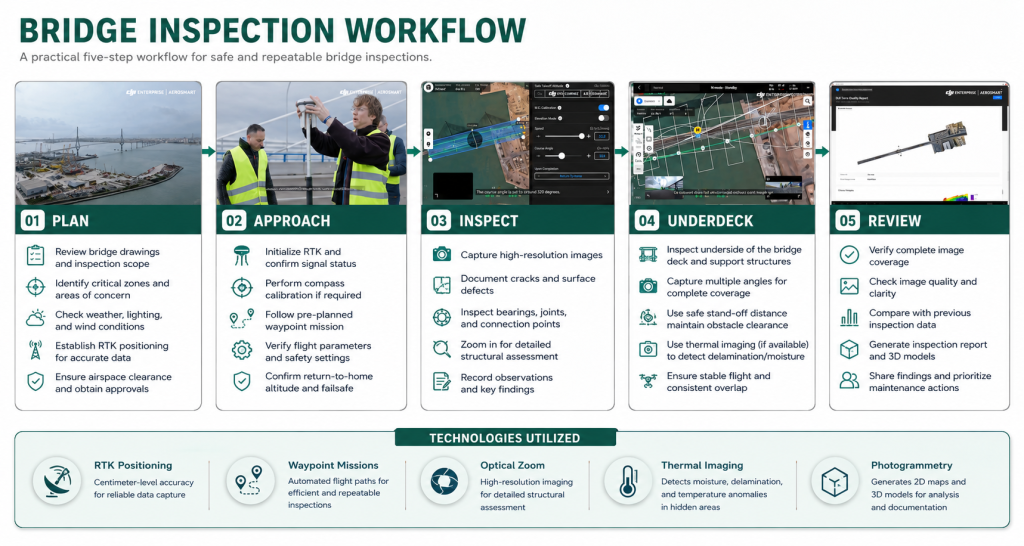The width and height of the screenshot is (1024, 546).
Task: Click the checklist icon beside Review bridge drawings
Action: click(x=35, y=255)
